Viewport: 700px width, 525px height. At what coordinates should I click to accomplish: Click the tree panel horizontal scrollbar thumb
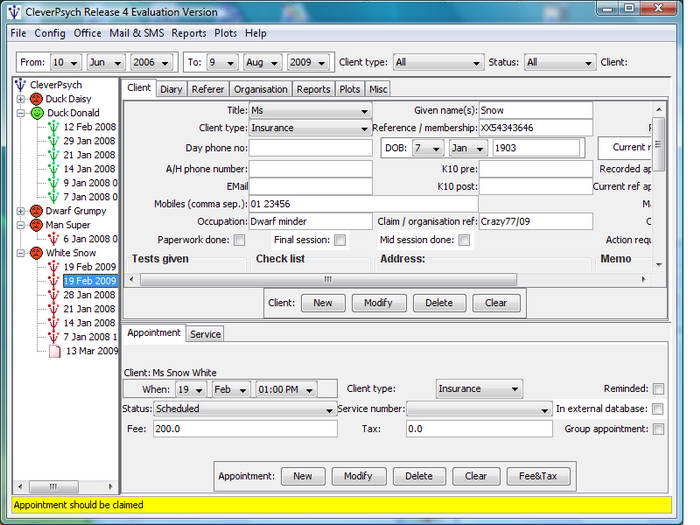tap(54, 487)
